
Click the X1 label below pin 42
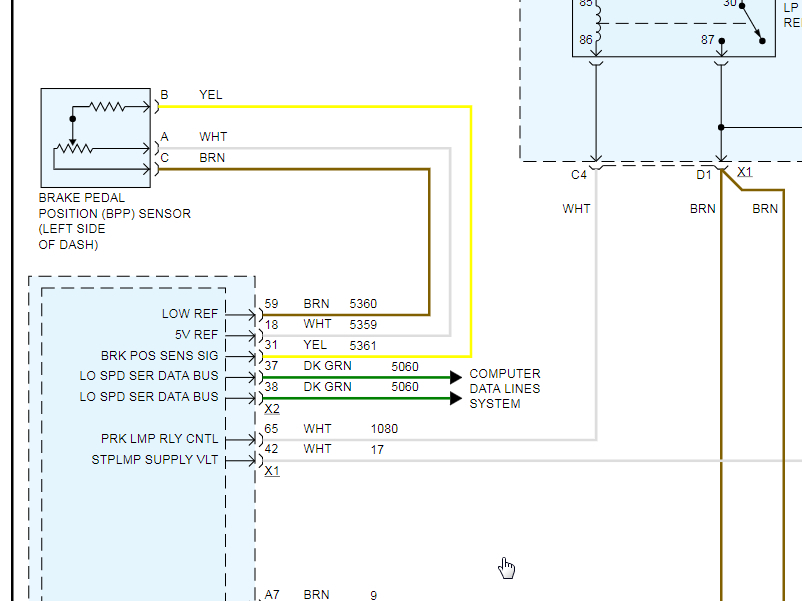pos(272,470)
